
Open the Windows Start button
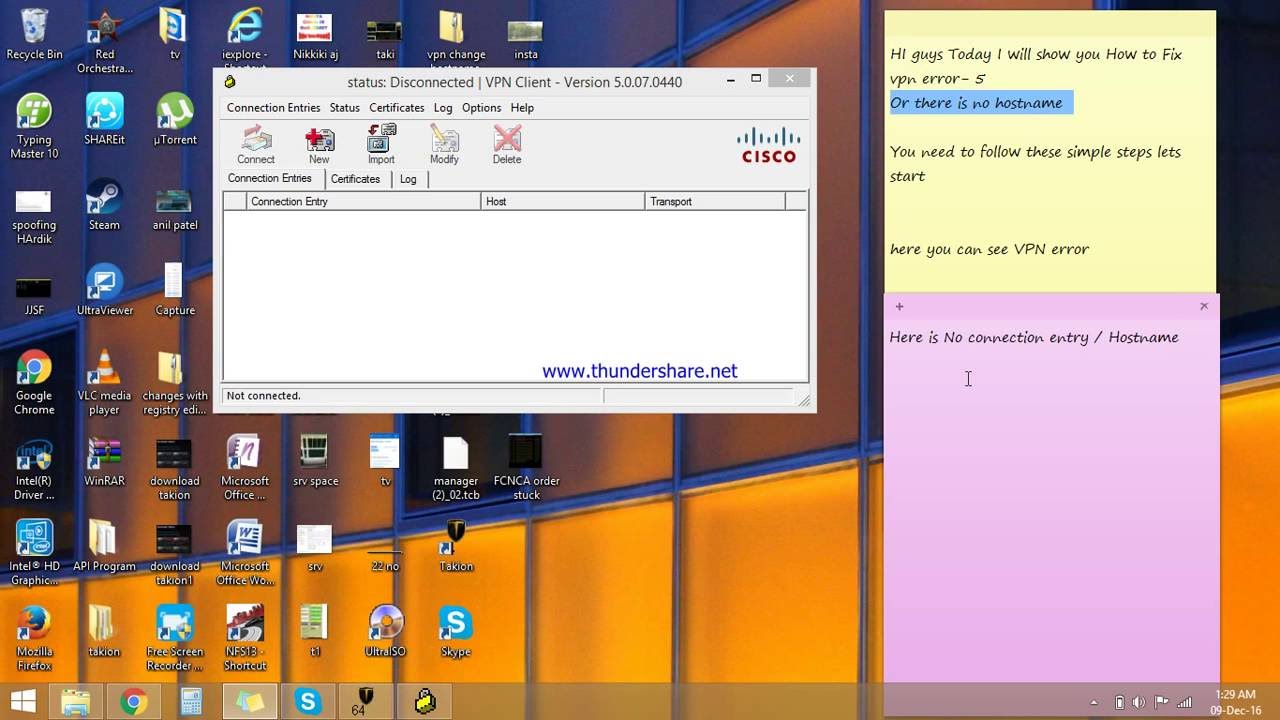22,702
